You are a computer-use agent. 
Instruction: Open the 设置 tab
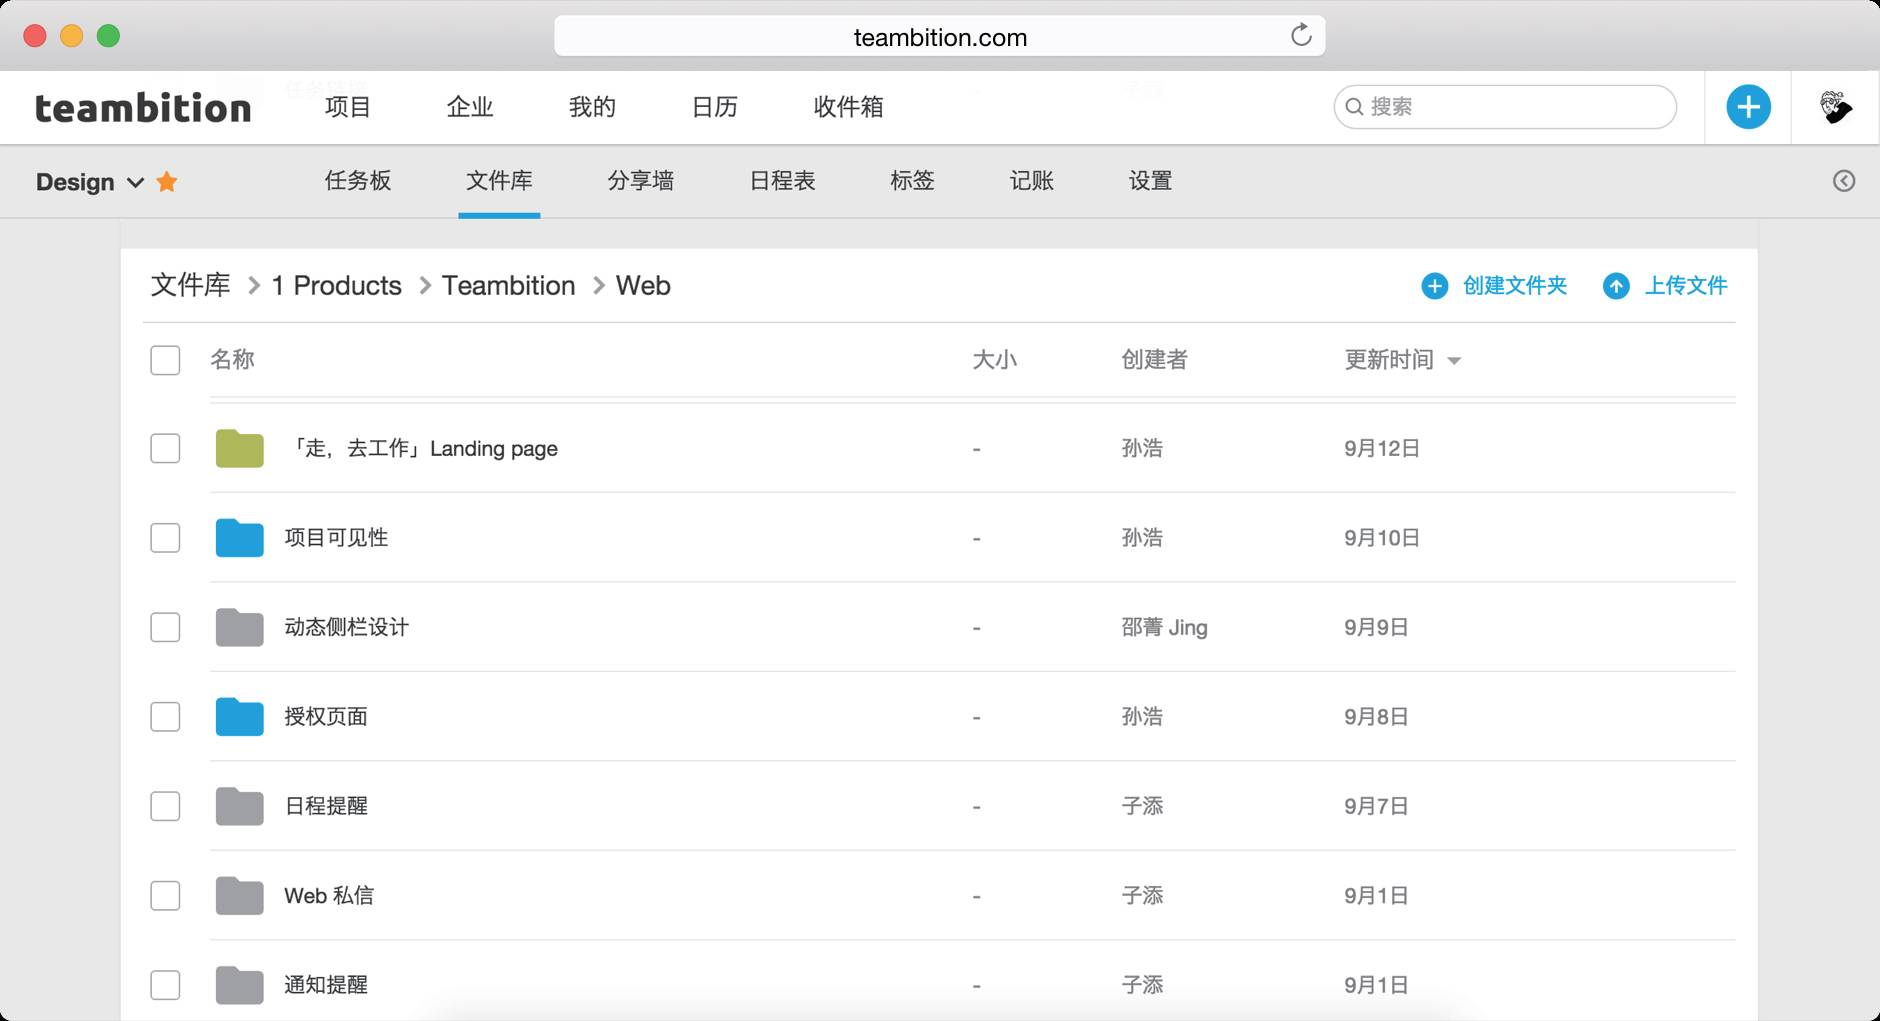(1150, 181)
